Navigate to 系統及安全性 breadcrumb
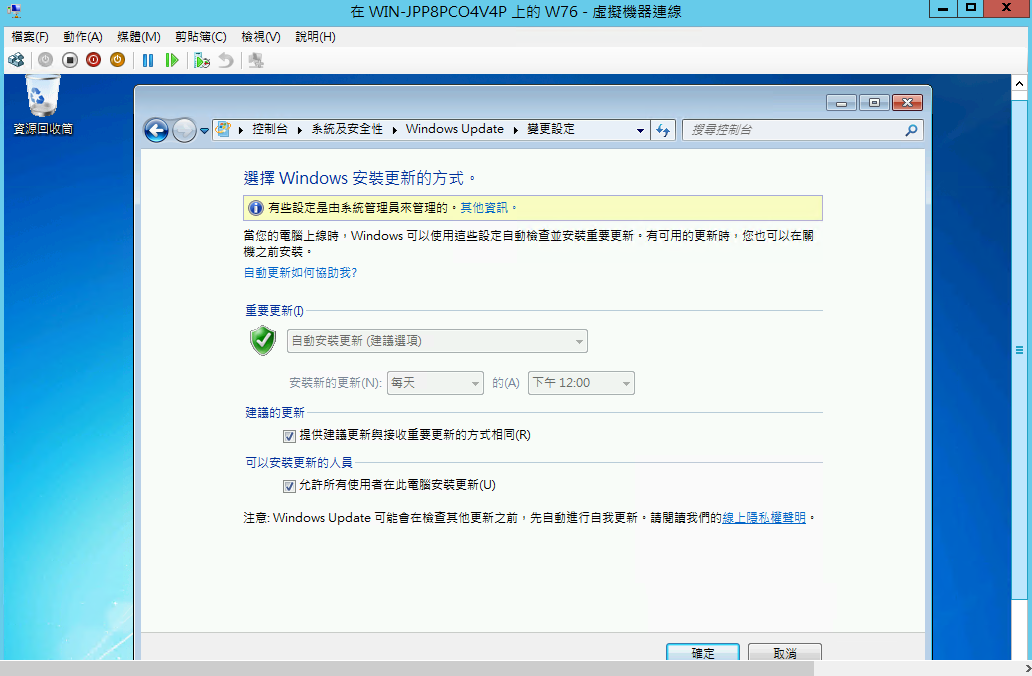 pos(347,129)
